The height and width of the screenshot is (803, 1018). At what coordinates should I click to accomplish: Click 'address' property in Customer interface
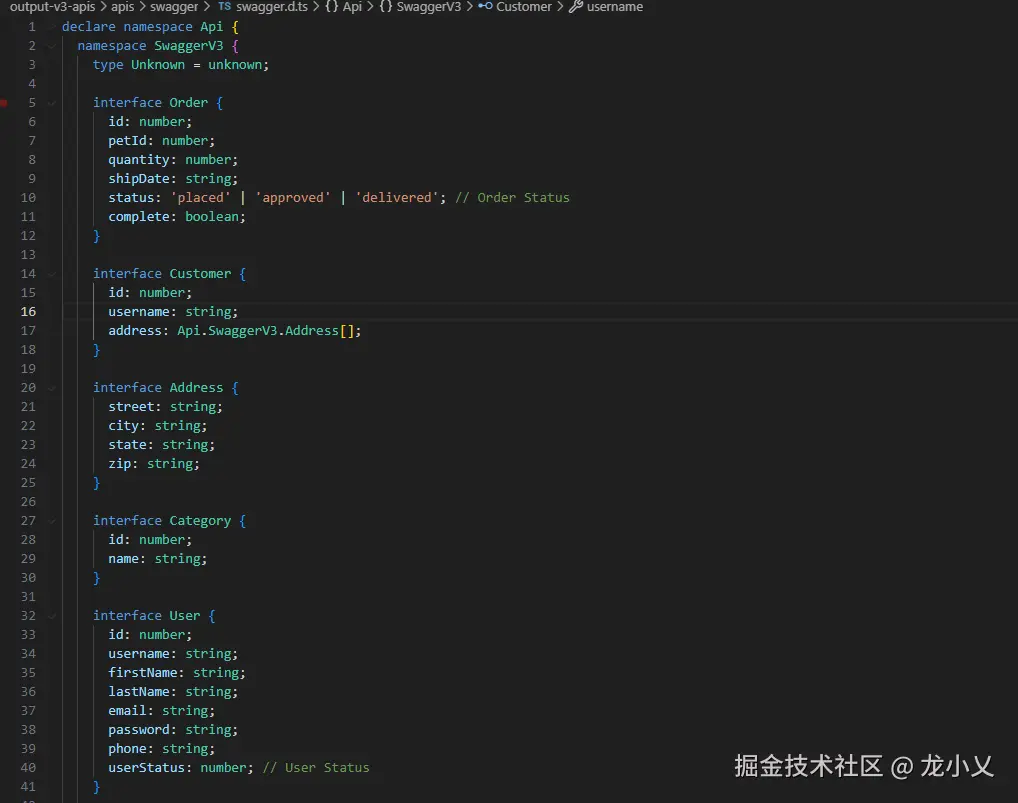pyautogui.click(x=135, y=330)
